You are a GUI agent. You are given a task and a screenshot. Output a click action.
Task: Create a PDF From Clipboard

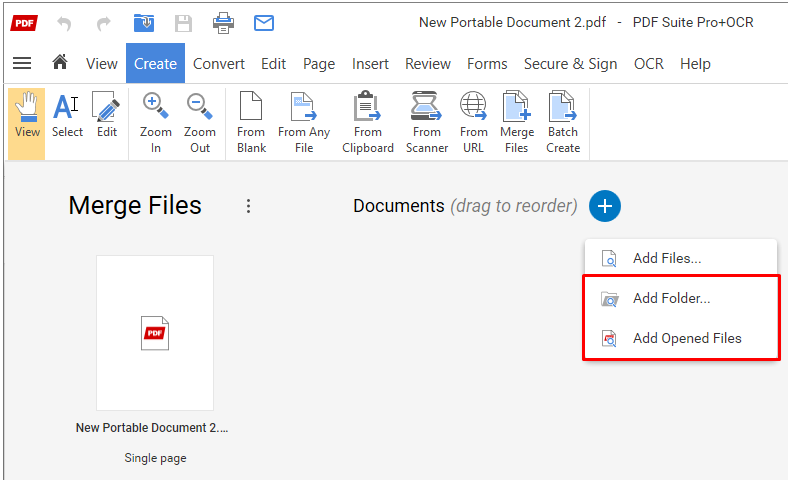click(x=368, y=124)
